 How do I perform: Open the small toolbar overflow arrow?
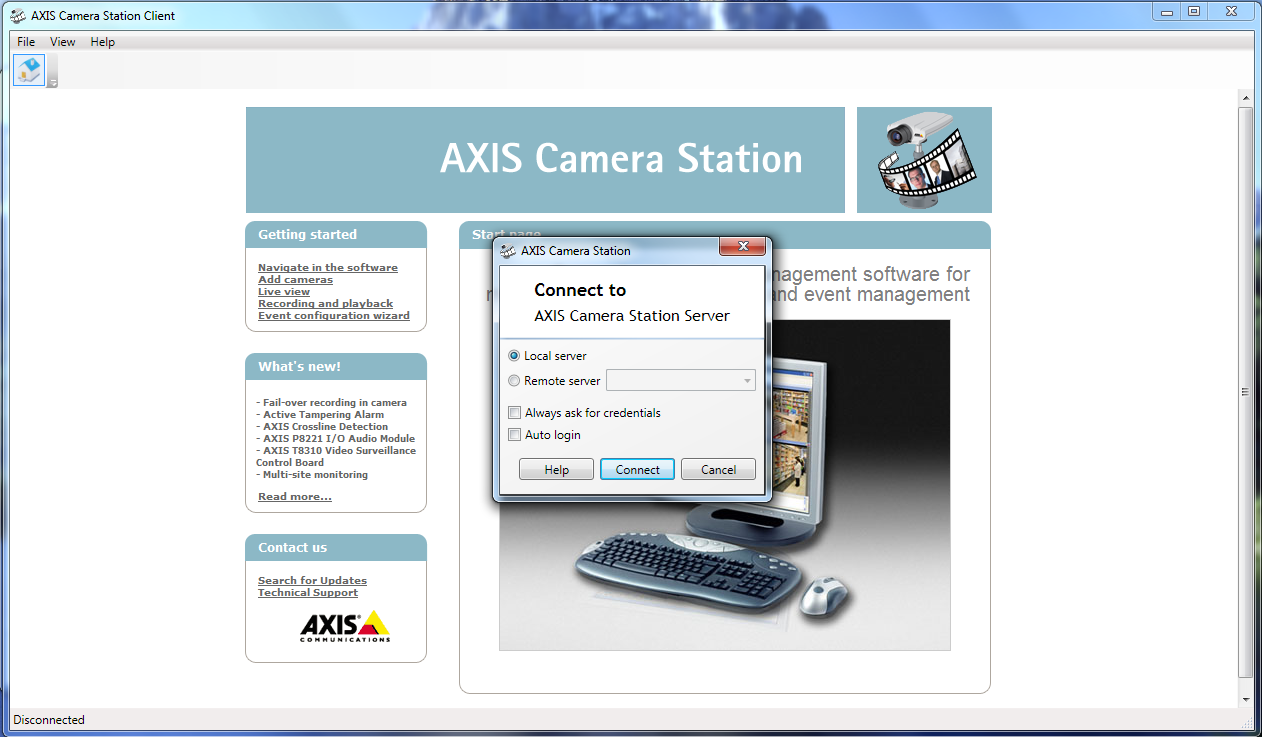53,83
